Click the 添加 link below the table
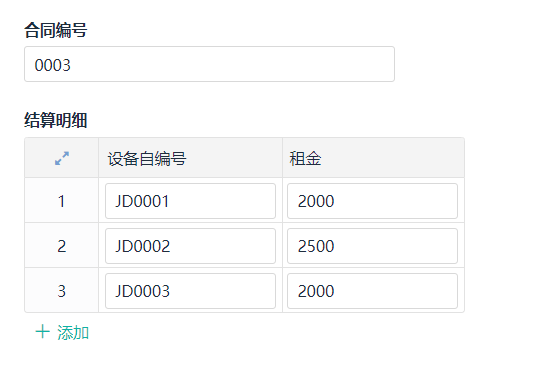Image resolution: width=534 pixels, height=375 pixels. pyautogui.click(x=73, y=332)
